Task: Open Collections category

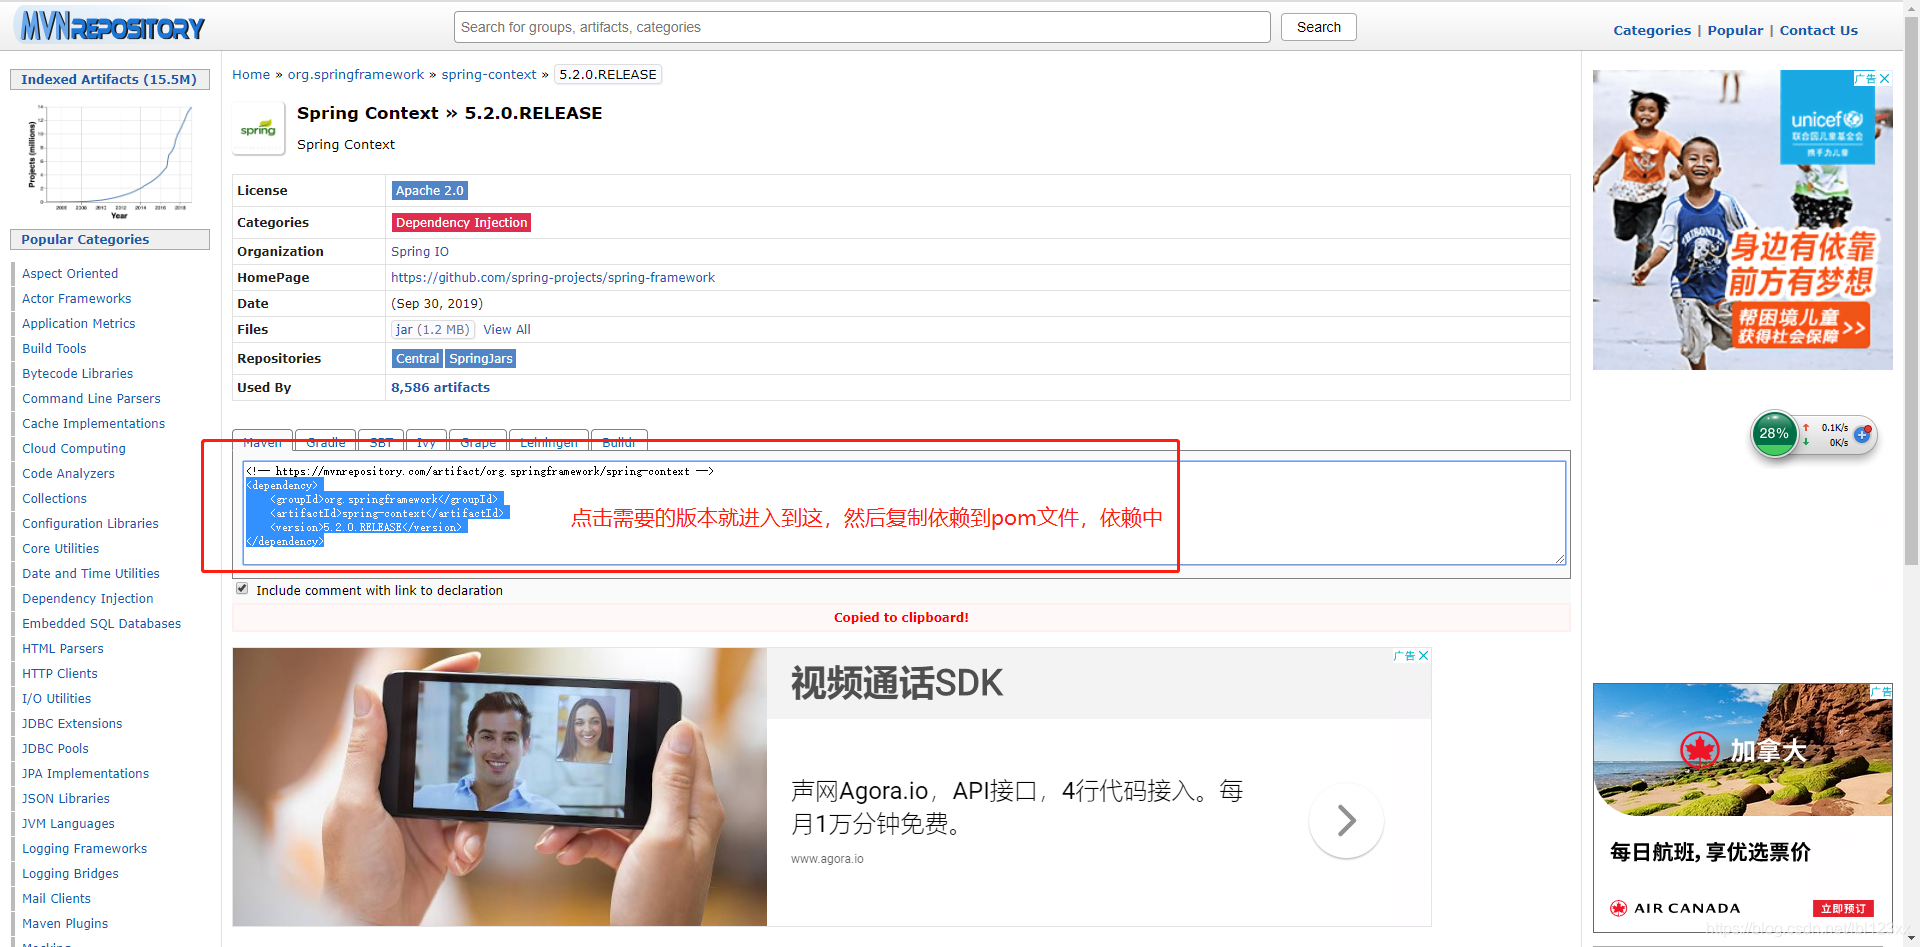Action: click(x=55, y=498)
